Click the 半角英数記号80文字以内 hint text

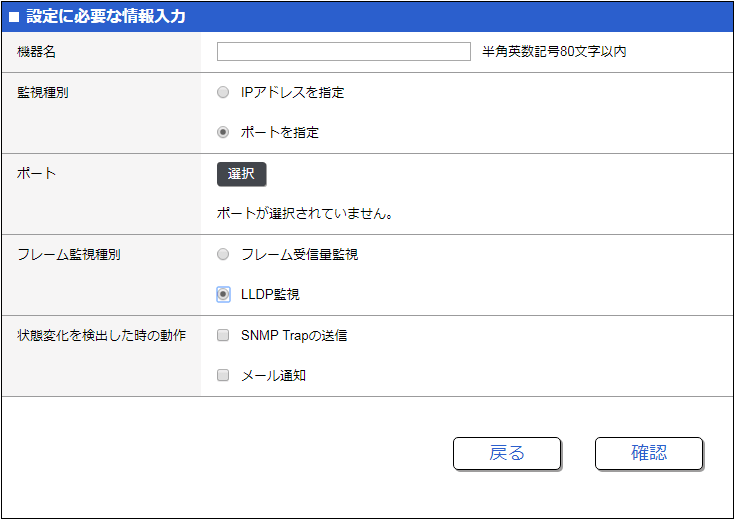coord(554,52)
